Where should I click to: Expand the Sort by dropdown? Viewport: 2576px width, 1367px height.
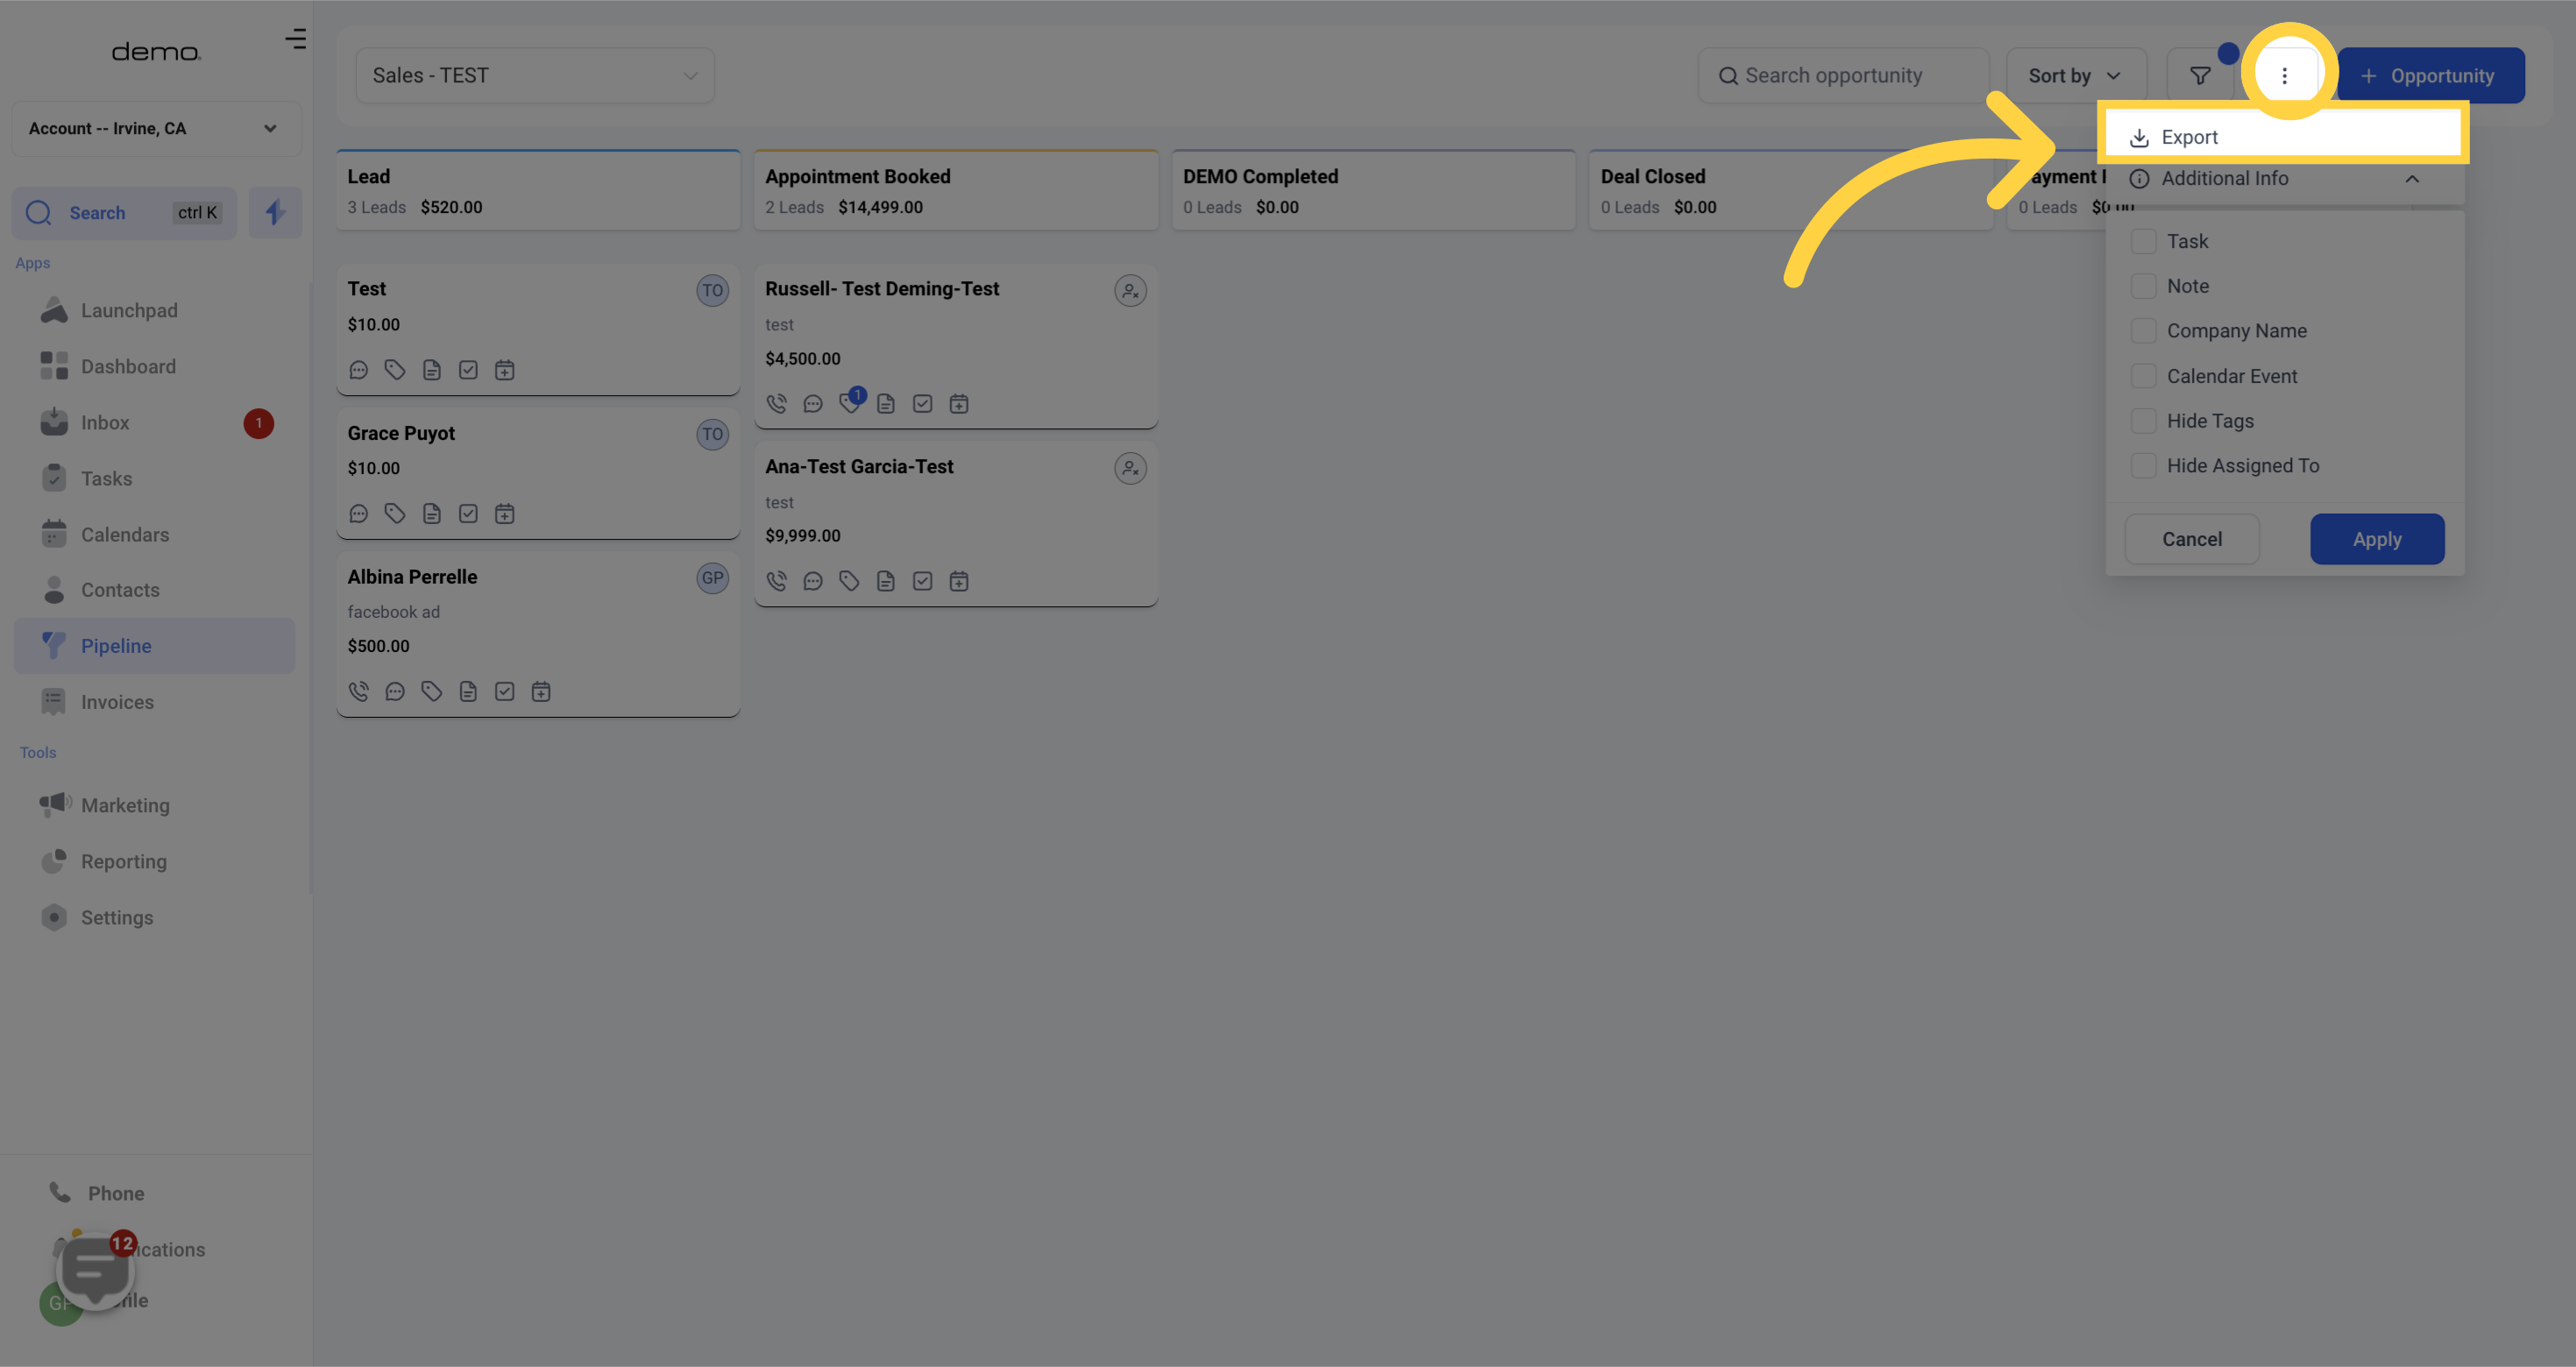[x=2075, y=76]
